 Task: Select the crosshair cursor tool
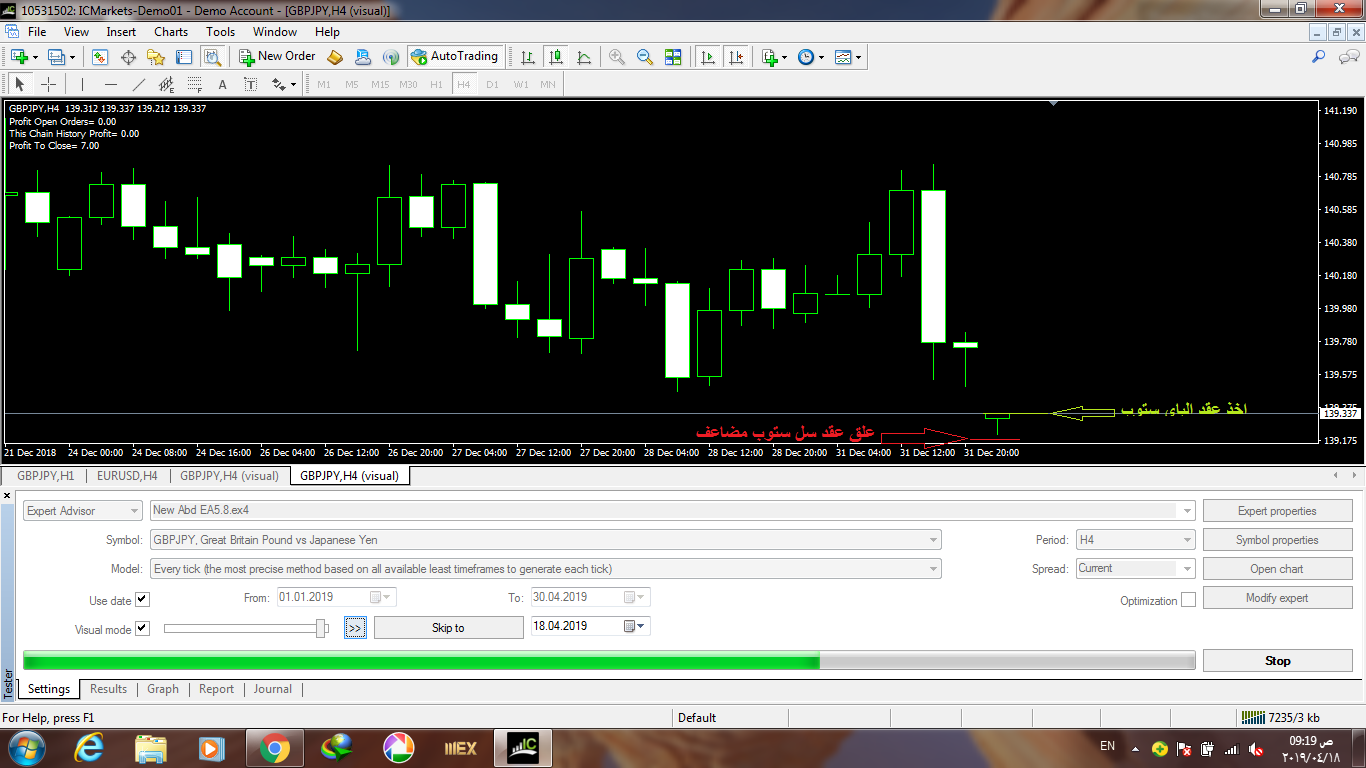pos(48,85)
